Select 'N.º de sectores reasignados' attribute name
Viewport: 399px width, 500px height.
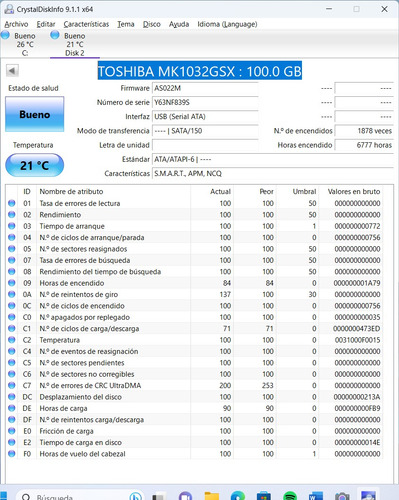(x=83, y=249)
